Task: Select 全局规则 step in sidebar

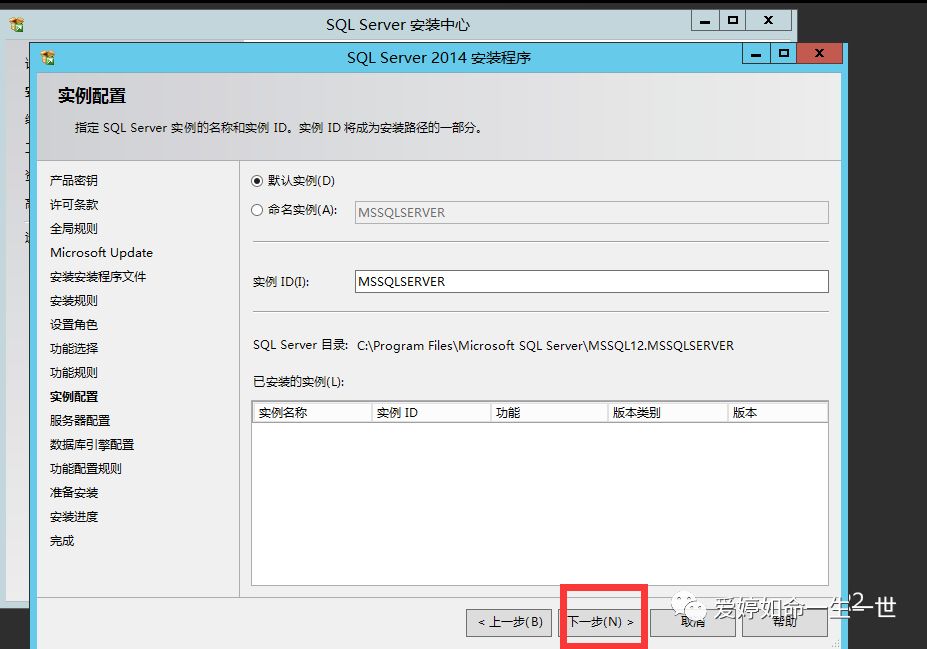Action: click(x=74, y=229)
